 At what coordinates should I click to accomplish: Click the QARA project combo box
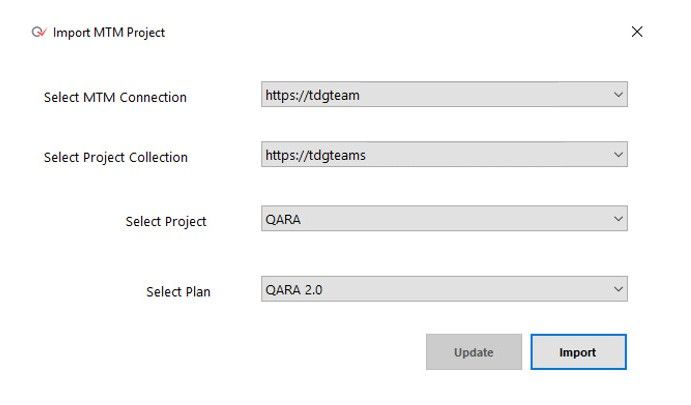pos(444,218)
